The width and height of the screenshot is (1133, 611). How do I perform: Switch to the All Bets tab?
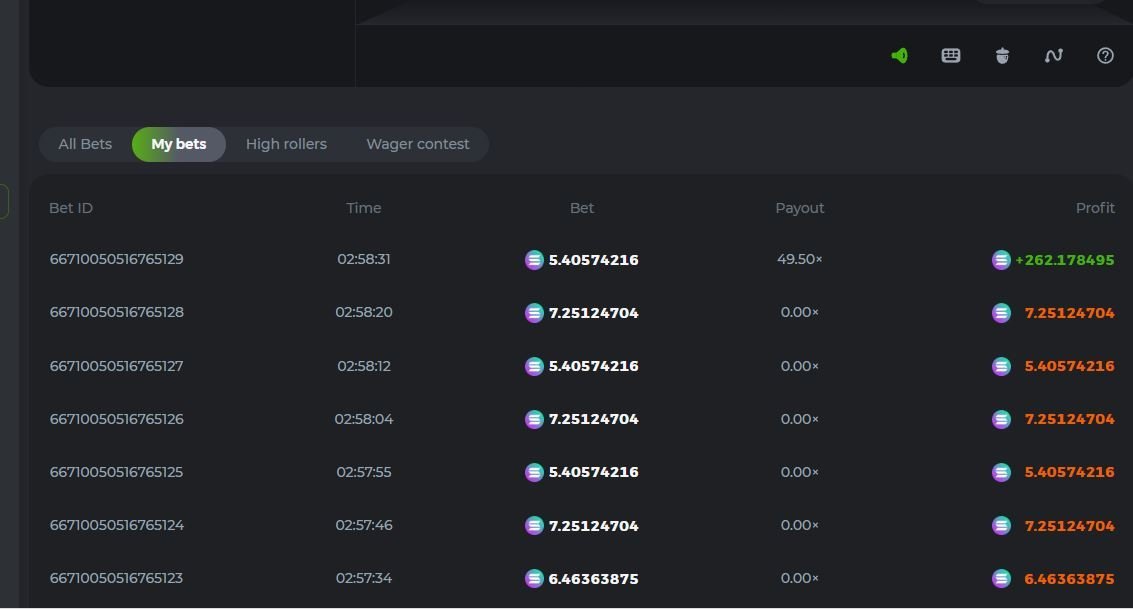pyautogui.click(x=85, y=144)
